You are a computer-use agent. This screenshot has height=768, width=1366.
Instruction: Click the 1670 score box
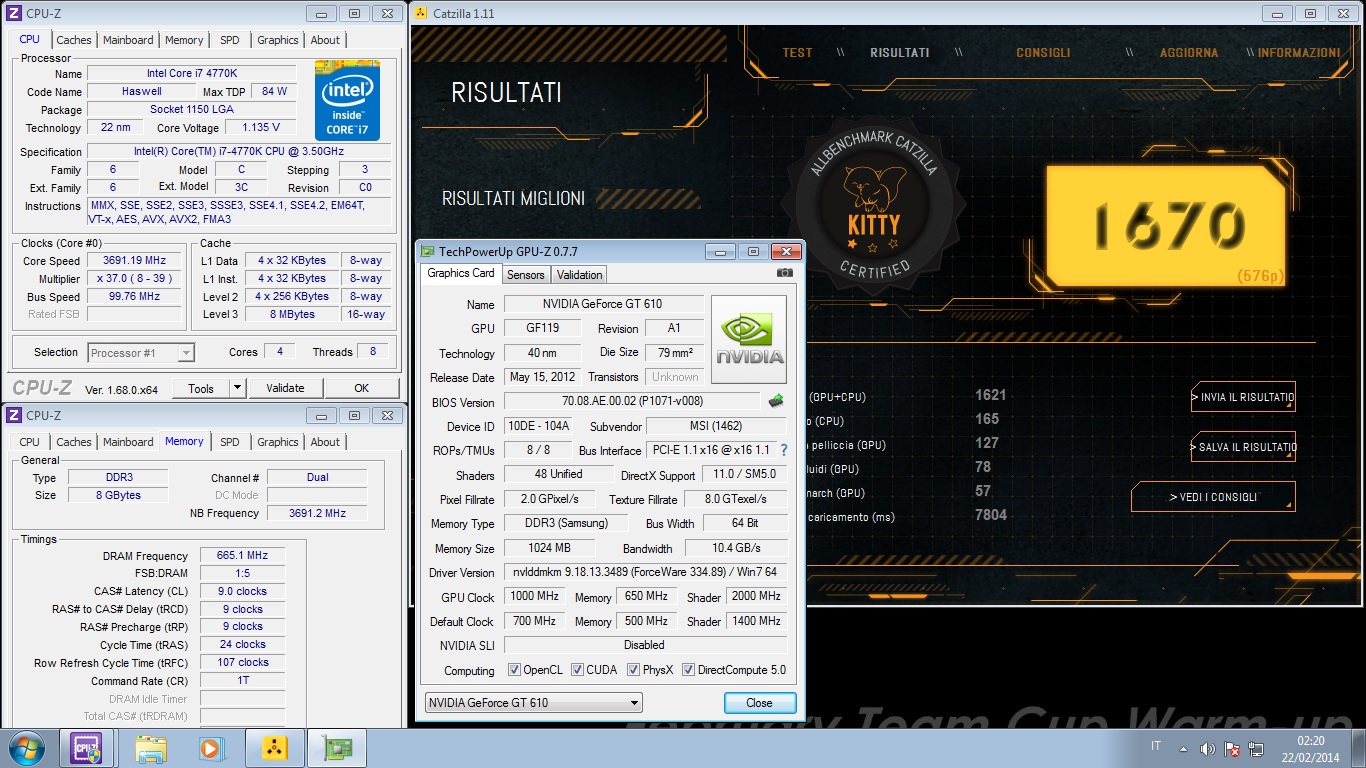[1165, 225]
